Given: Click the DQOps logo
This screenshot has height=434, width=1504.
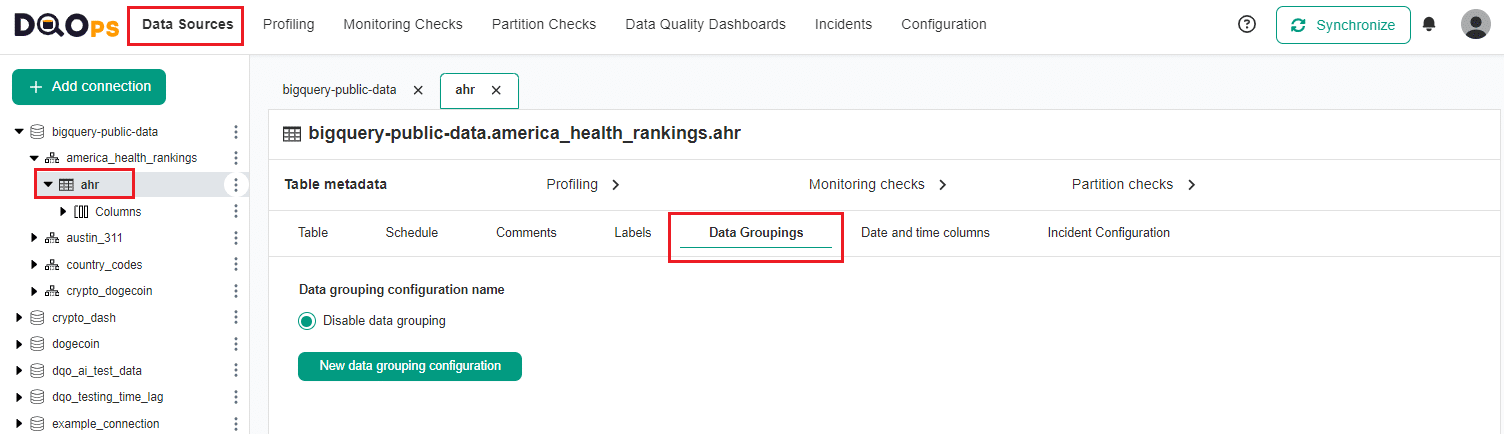Looking at the screenshot, I should coord(68,26).
